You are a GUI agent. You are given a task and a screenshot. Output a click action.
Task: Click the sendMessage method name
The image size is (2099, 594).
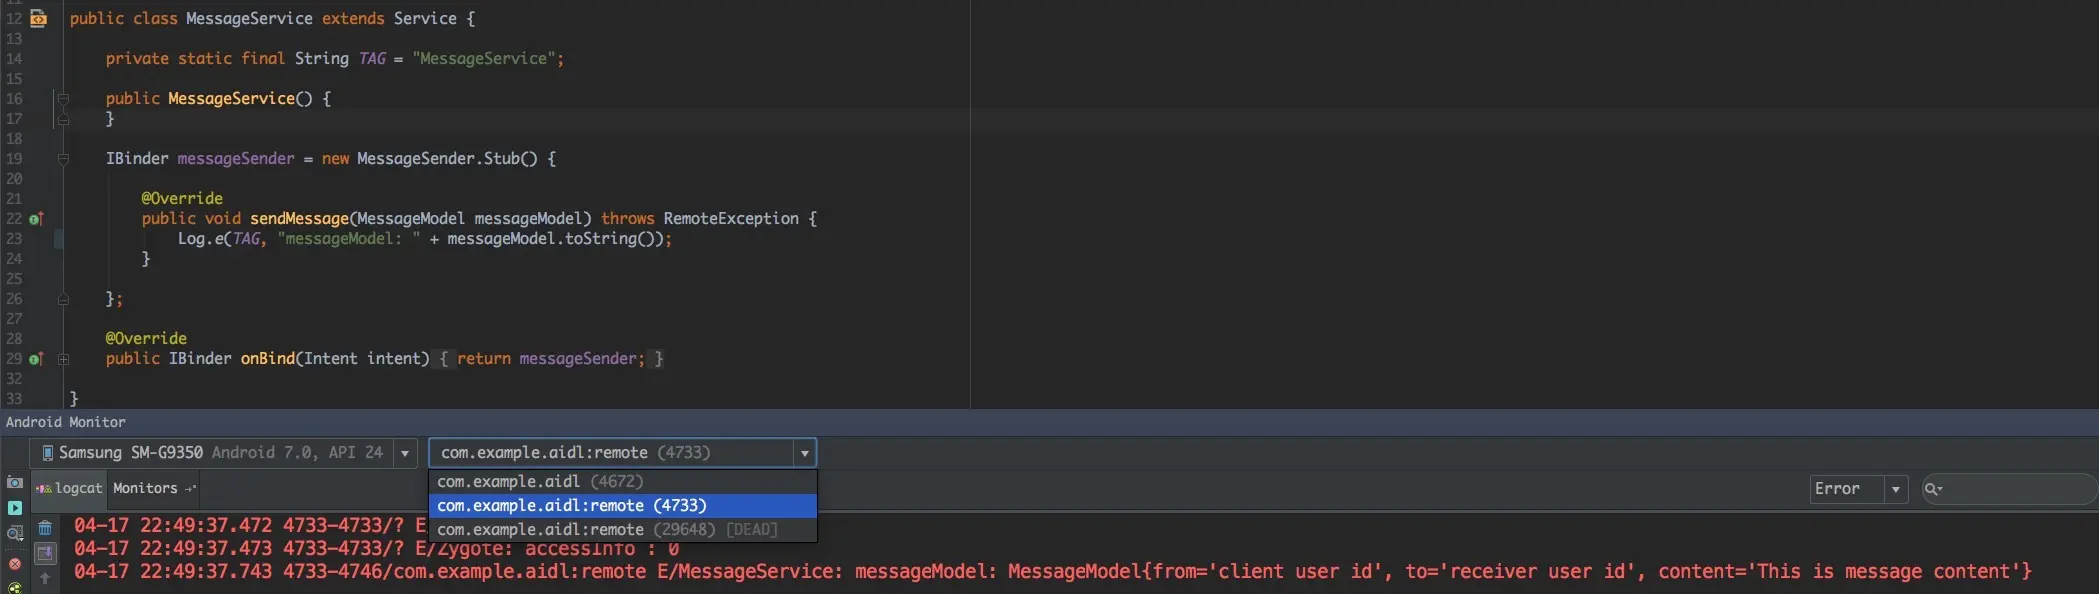coord(299,218)
